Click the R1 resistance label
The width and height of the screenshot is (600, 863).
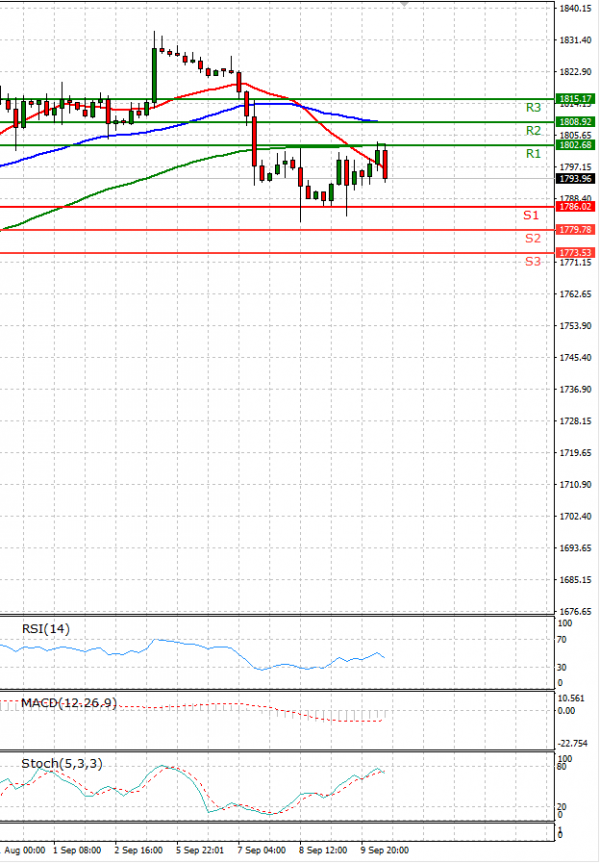pos(533,154)
